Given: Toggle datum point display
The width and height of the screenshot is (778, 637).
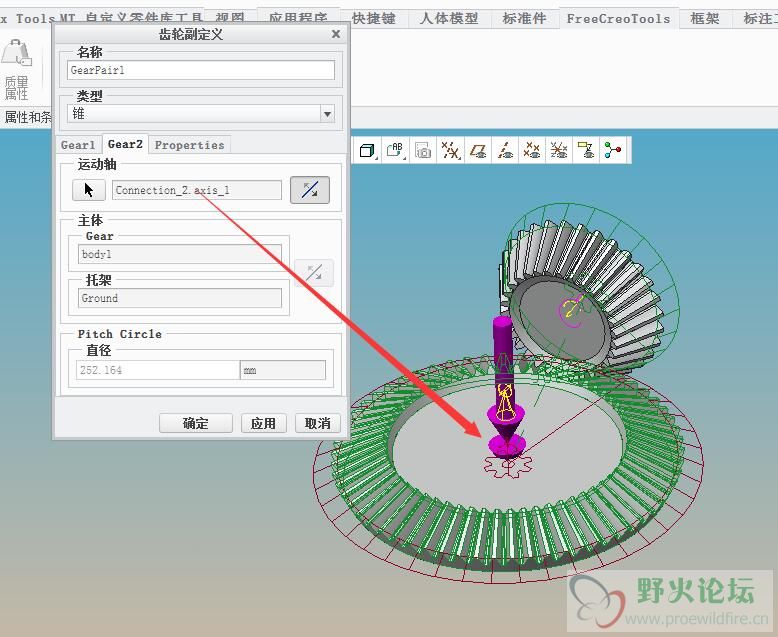Looking at the screenshot, I should click(x=532, y=150).
